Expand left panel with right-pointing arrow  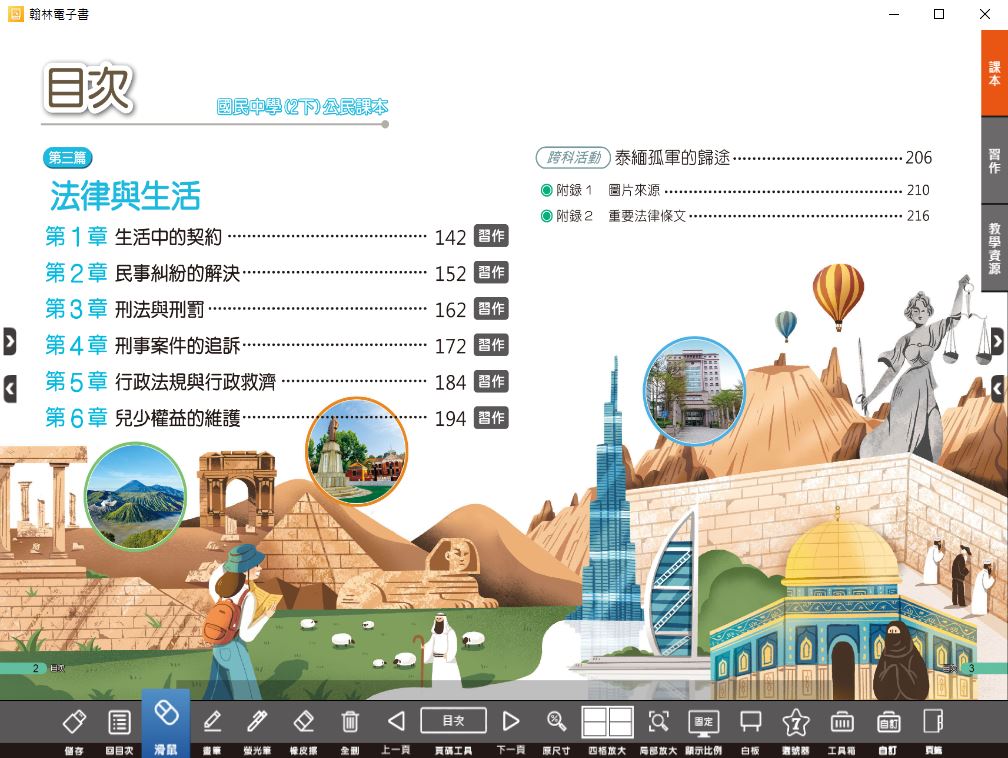click(10, 341)
